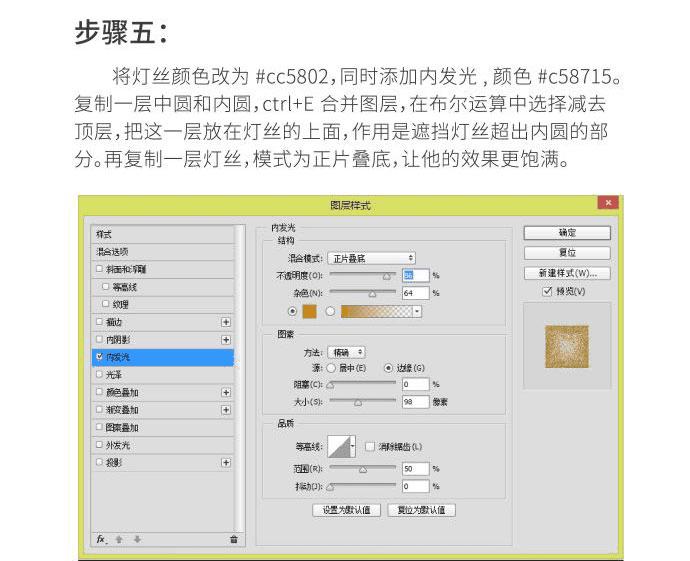Enable the 消除锯齿(L) checkbox
690x561 pixels.
click(x=370, y=447)
